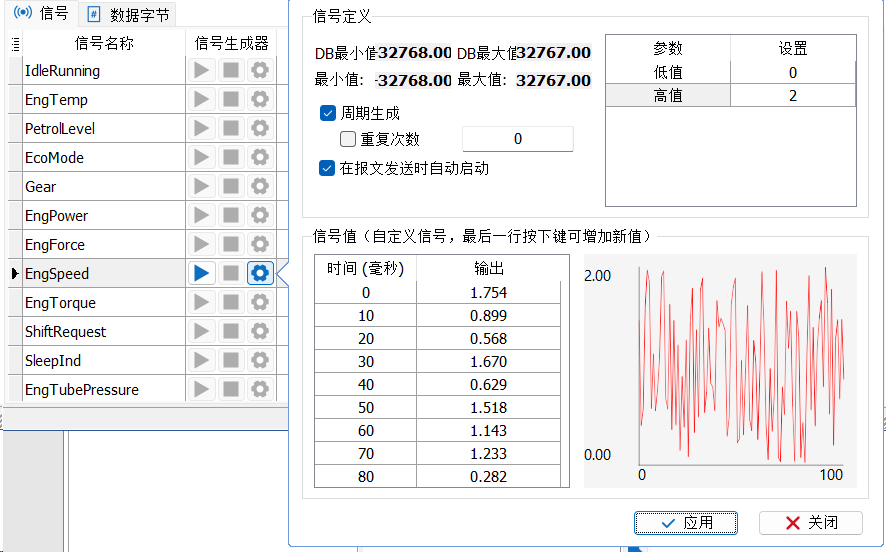
Task: Stop the EngTubePressure signal generator
Action: [x=231, y=389]
